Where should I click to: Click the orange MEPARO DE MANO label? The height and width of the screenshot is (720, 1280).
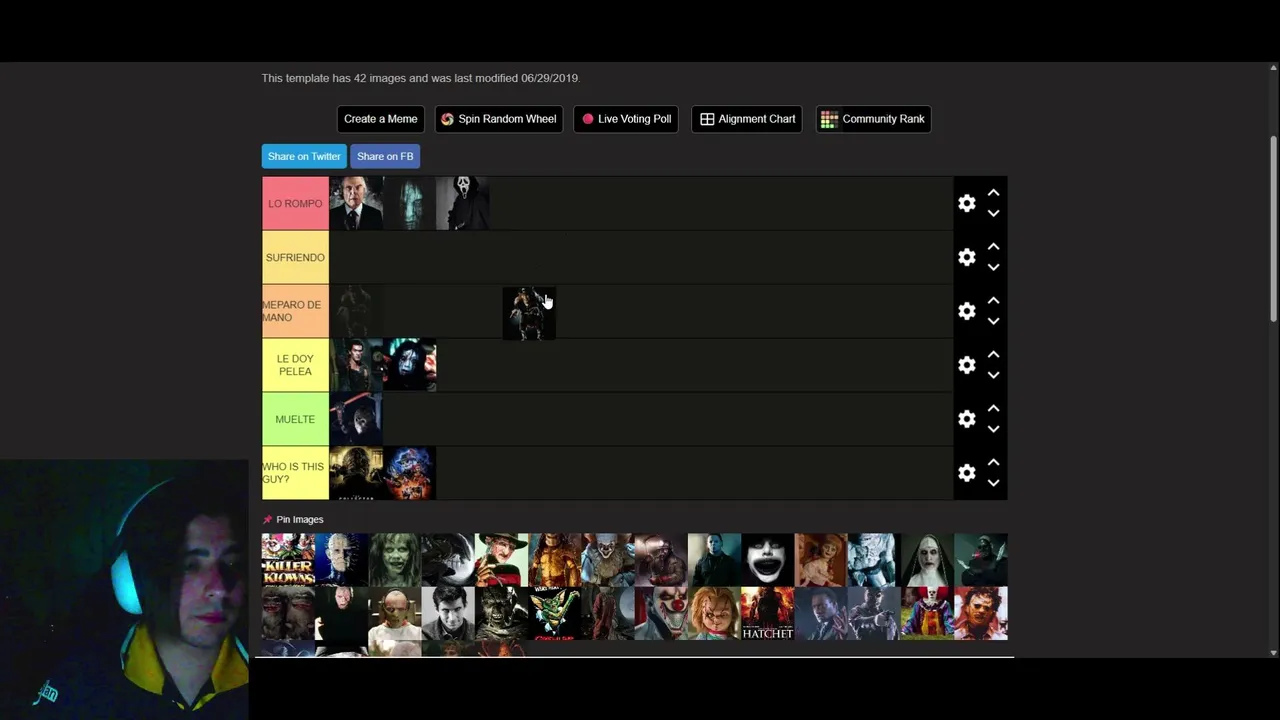295,311
